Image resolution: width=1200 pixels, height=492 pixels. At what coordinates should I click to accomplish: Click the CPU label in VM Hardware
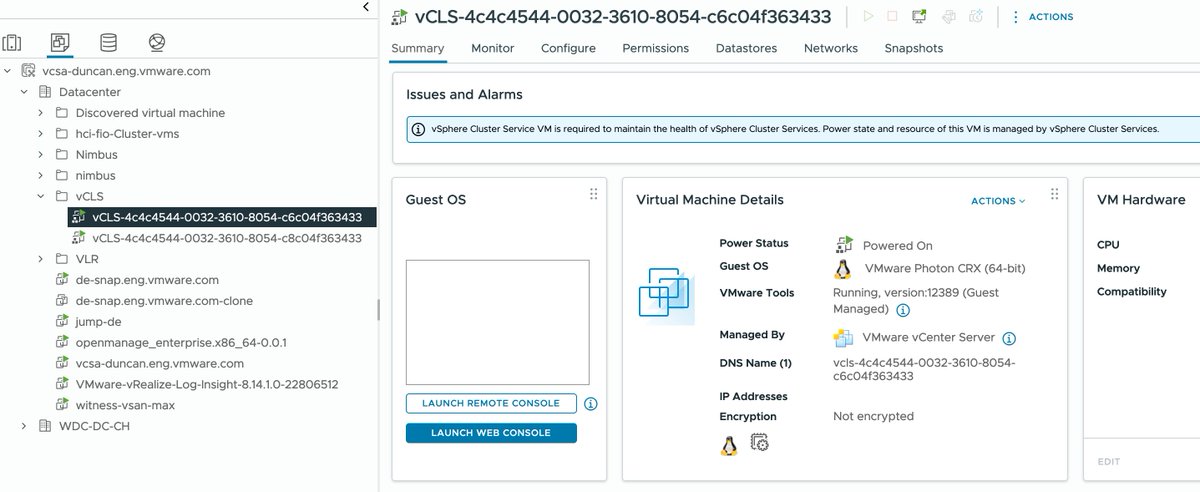tap(1108, 245)
